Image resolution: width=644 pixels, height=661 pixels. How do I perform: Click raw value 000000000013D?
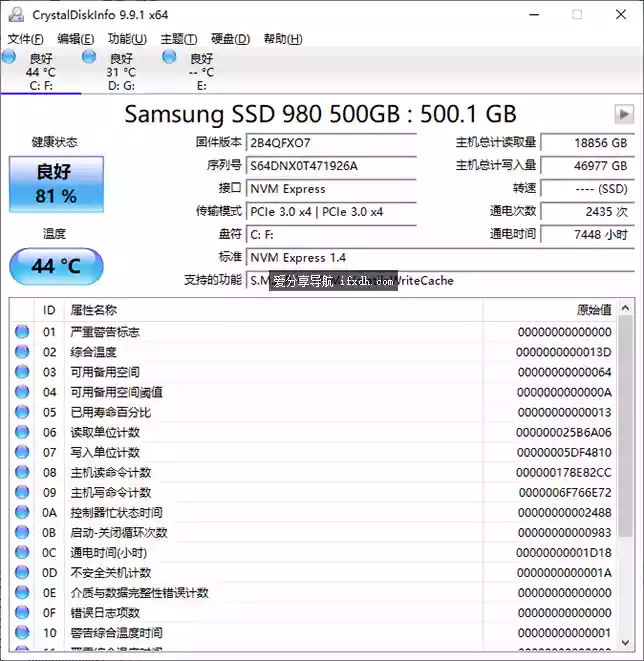click(x=564, y=352)
